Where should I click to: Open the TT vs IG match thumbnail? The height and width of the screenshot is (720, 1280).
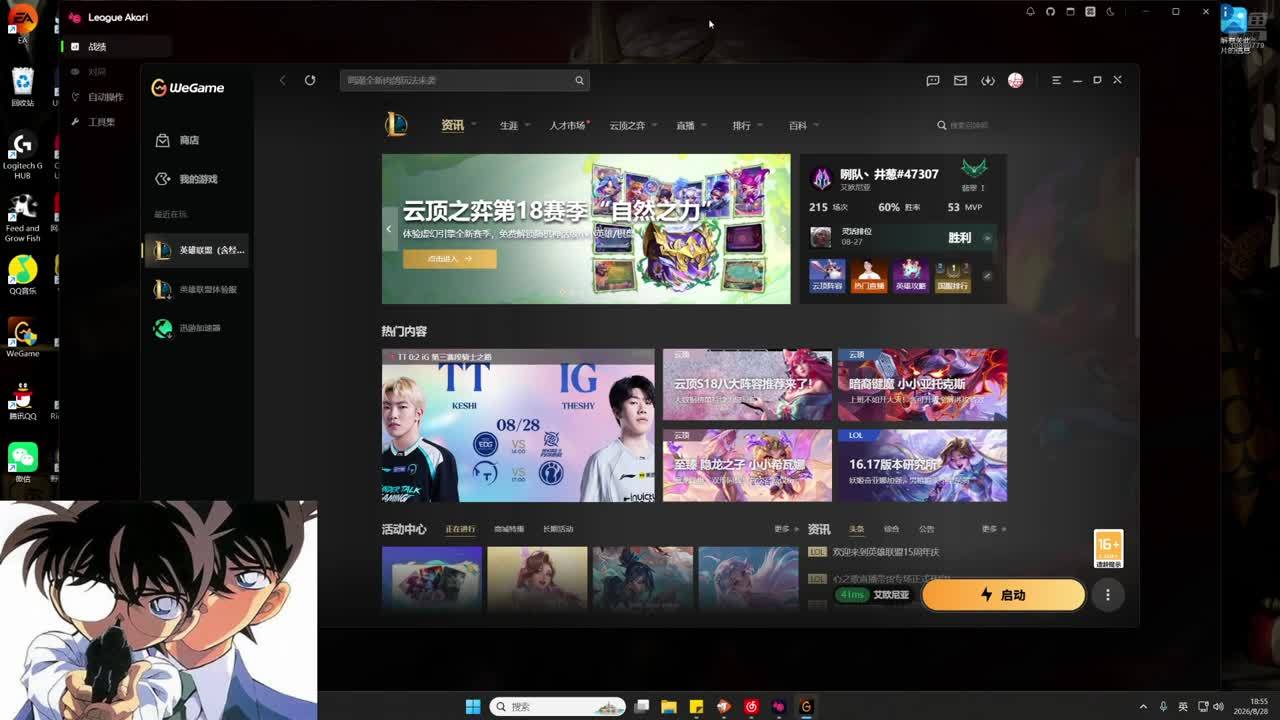point(518,425)
